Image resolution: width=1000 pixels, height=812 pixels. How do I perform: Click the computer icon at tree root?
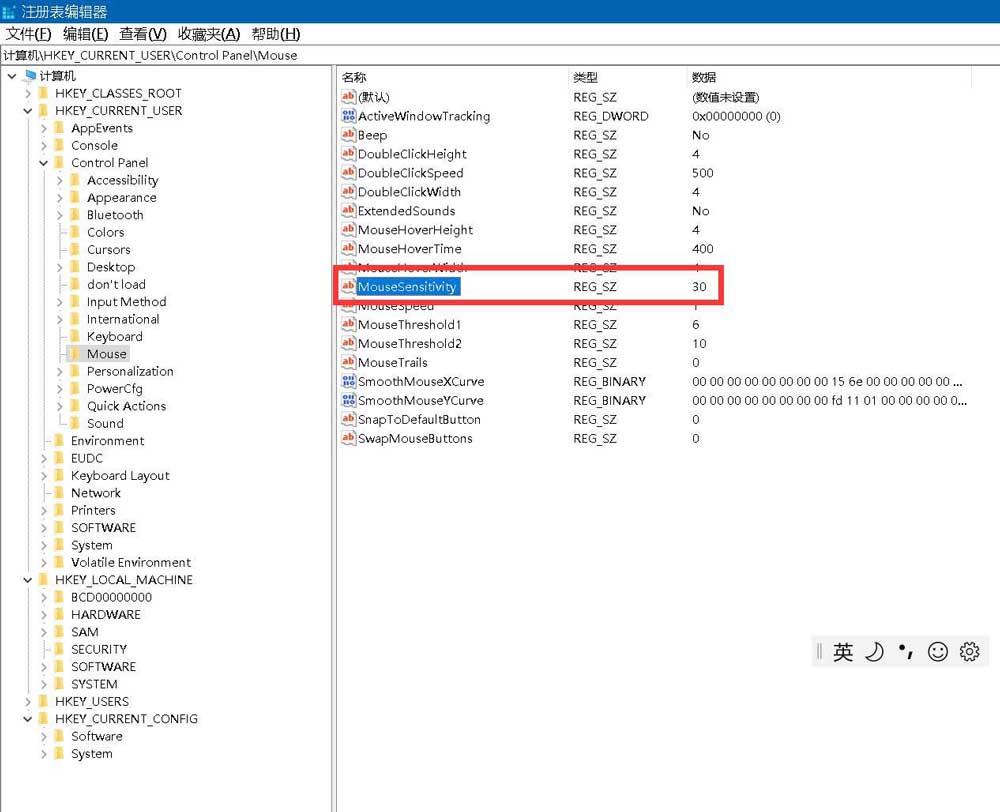click(x=28, y=76)
